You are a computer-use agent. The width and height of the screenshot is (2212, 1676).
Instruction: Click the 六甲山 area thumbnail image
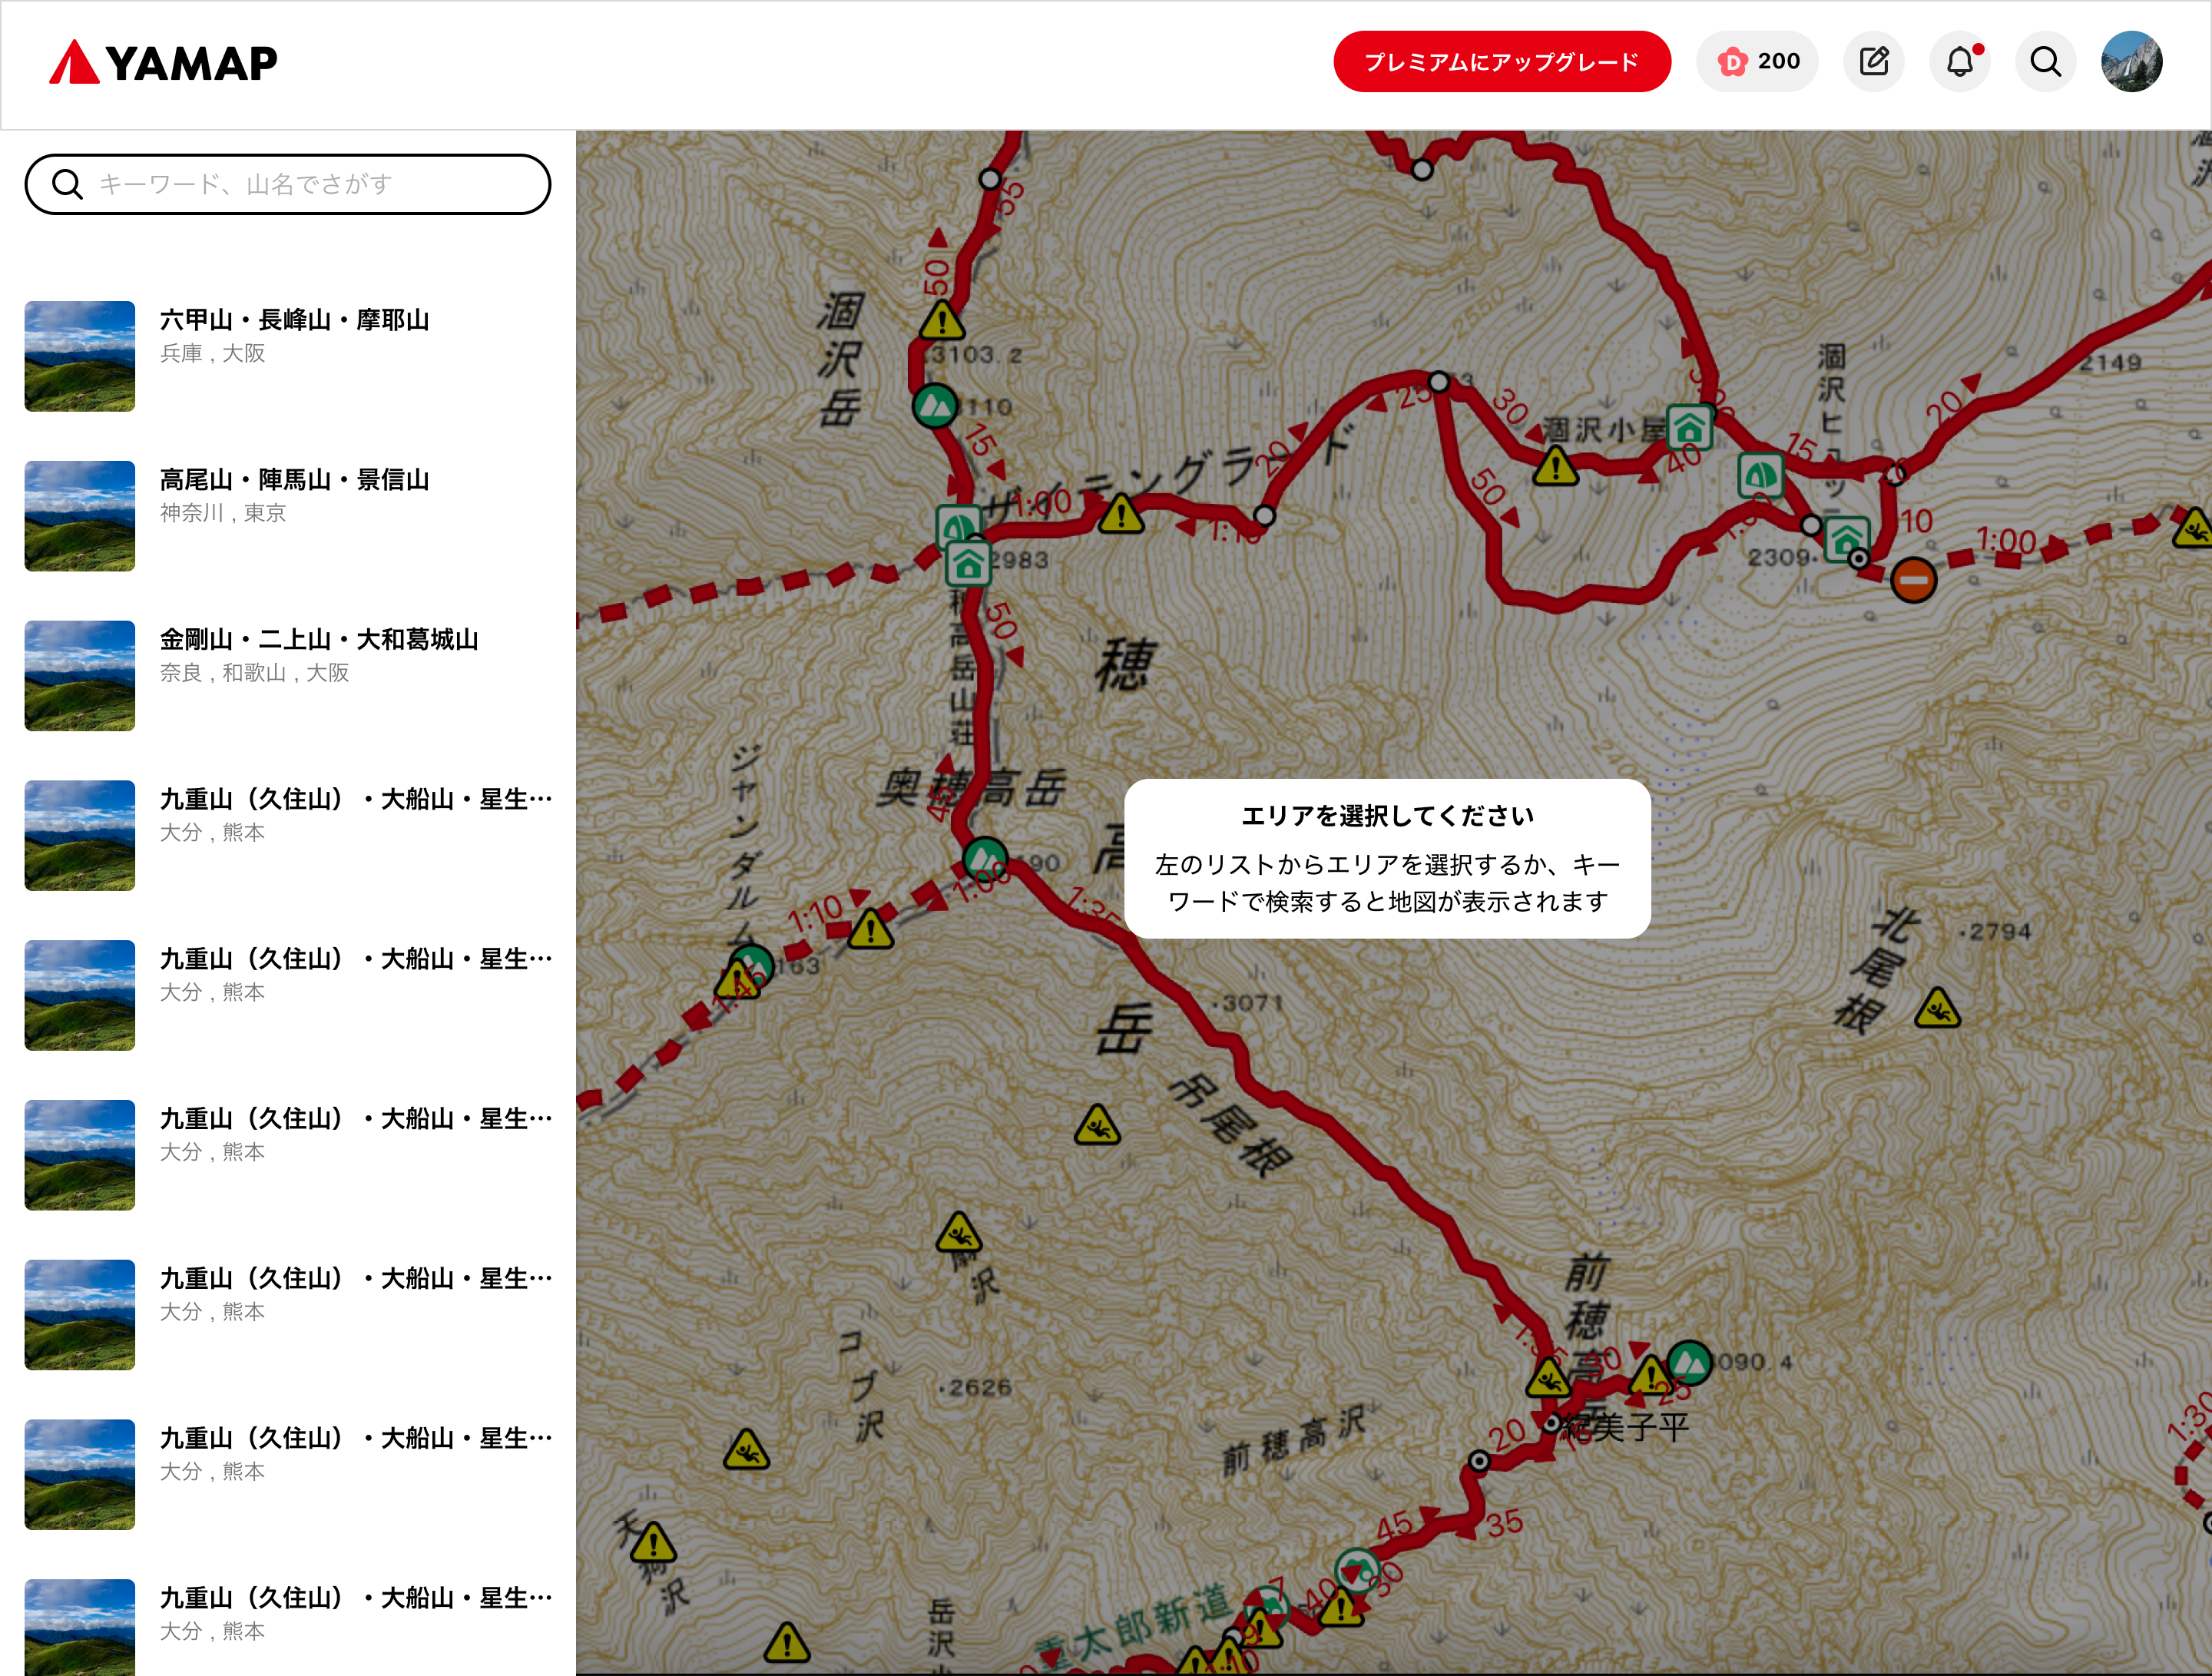coord(80,356)
